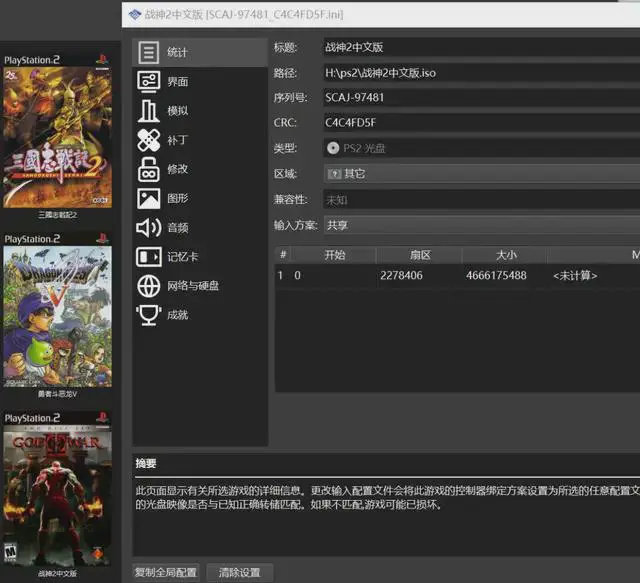Open the 图形 graphics picture icon
Screen dimensions: 640x583
pos(149,198)
